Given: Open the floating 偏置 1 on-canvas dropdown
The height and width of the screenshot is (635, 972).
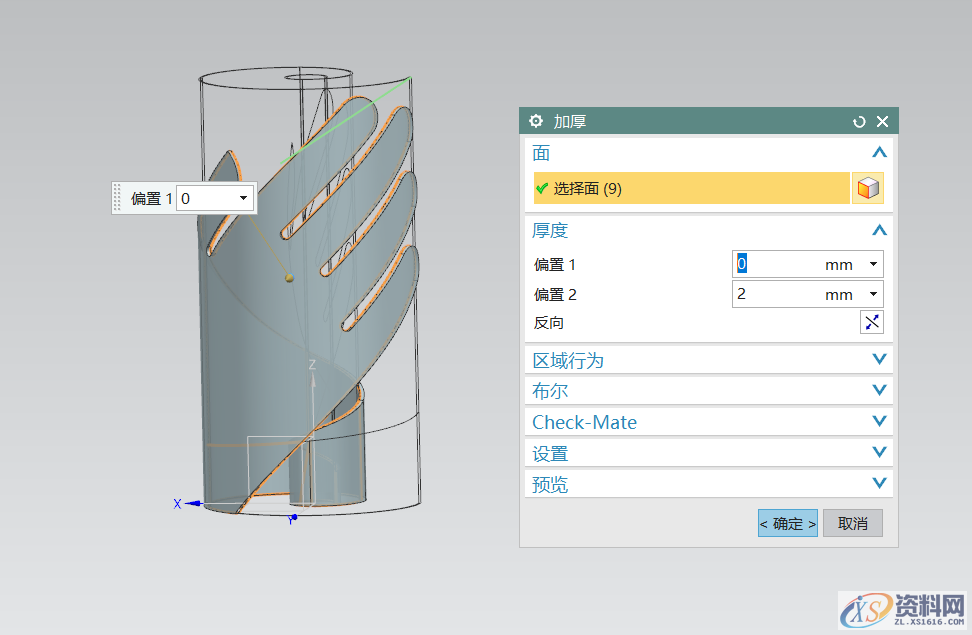Looking at the screenshot, I should 243,199.
